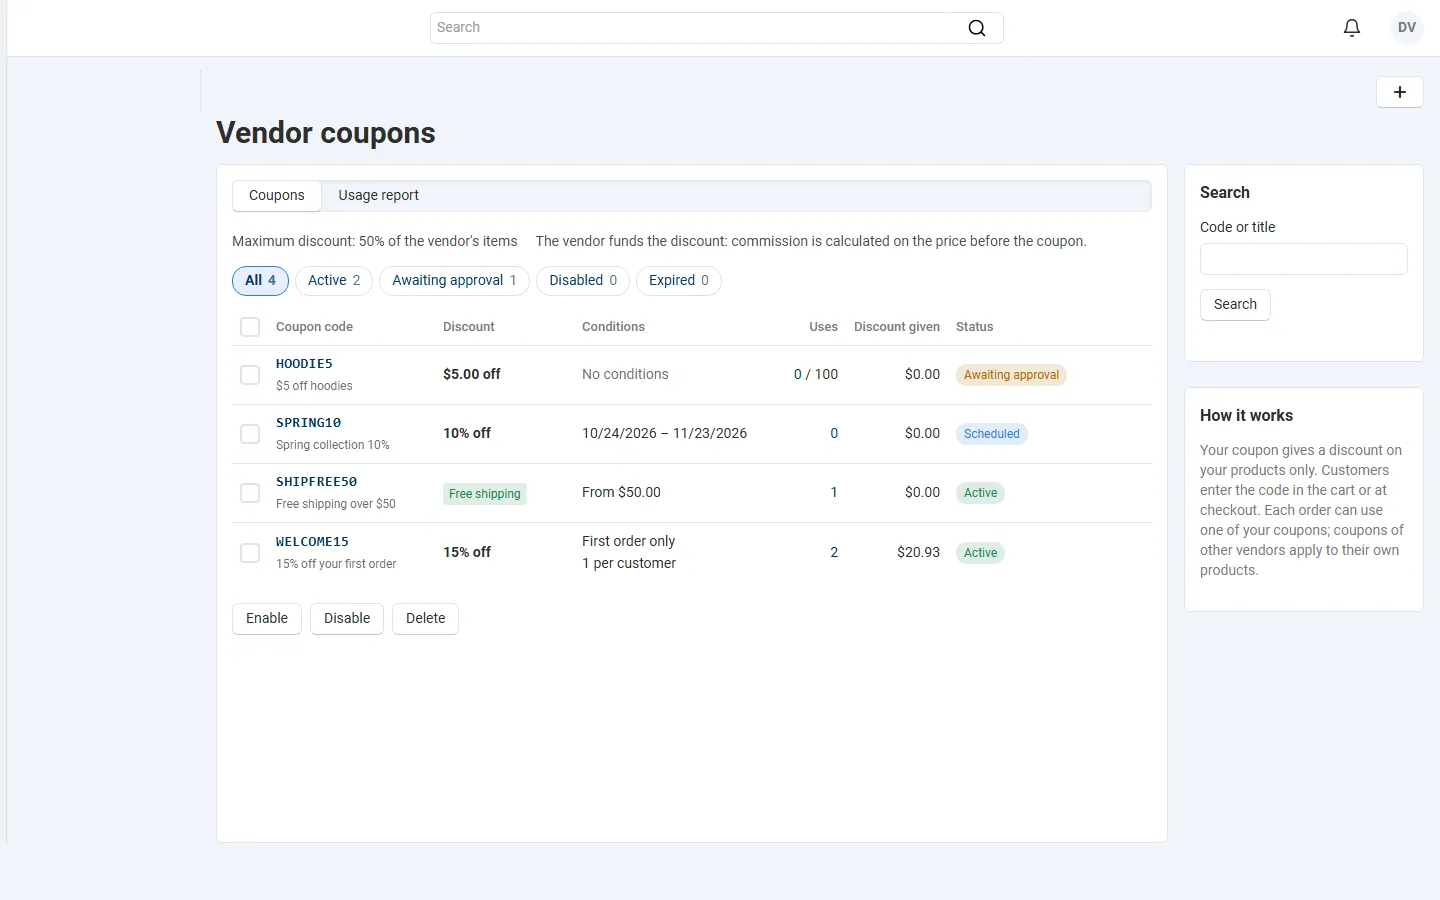
Task: Click the How it works heading
Action: coord(1247,416)
